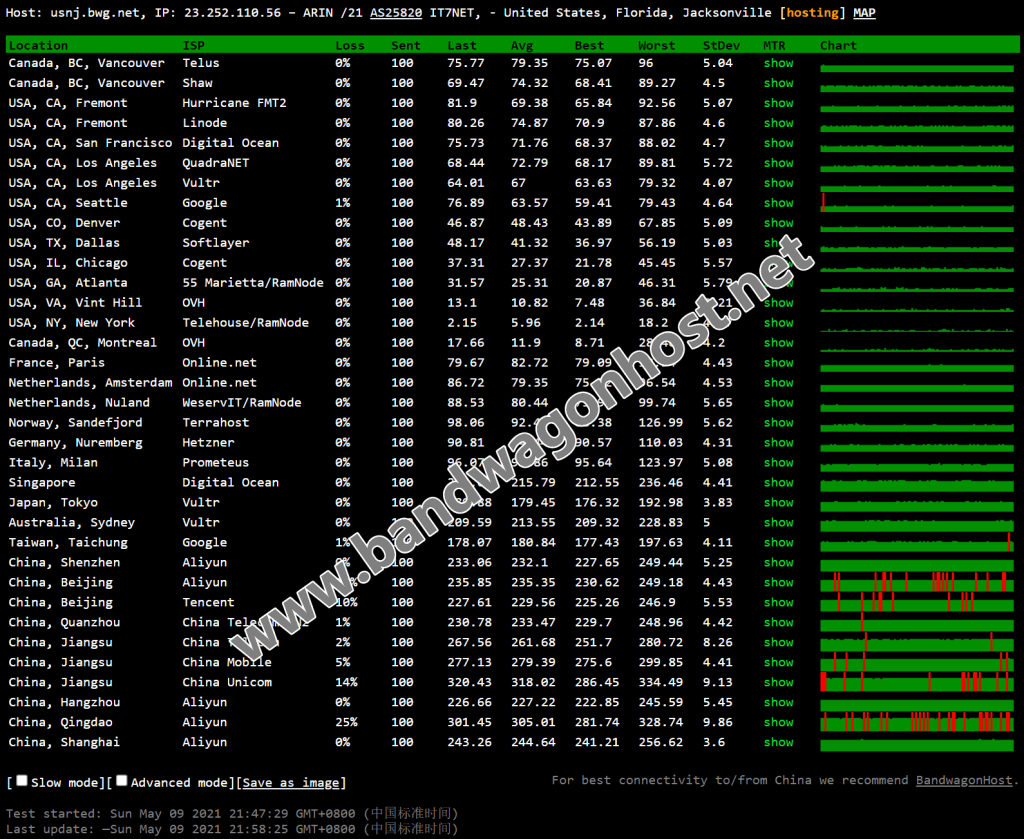This screenshot has width=1024, height=839.
Task: Show MTR for New York Telehouse/RamNode row
Action: coord(778,323)
